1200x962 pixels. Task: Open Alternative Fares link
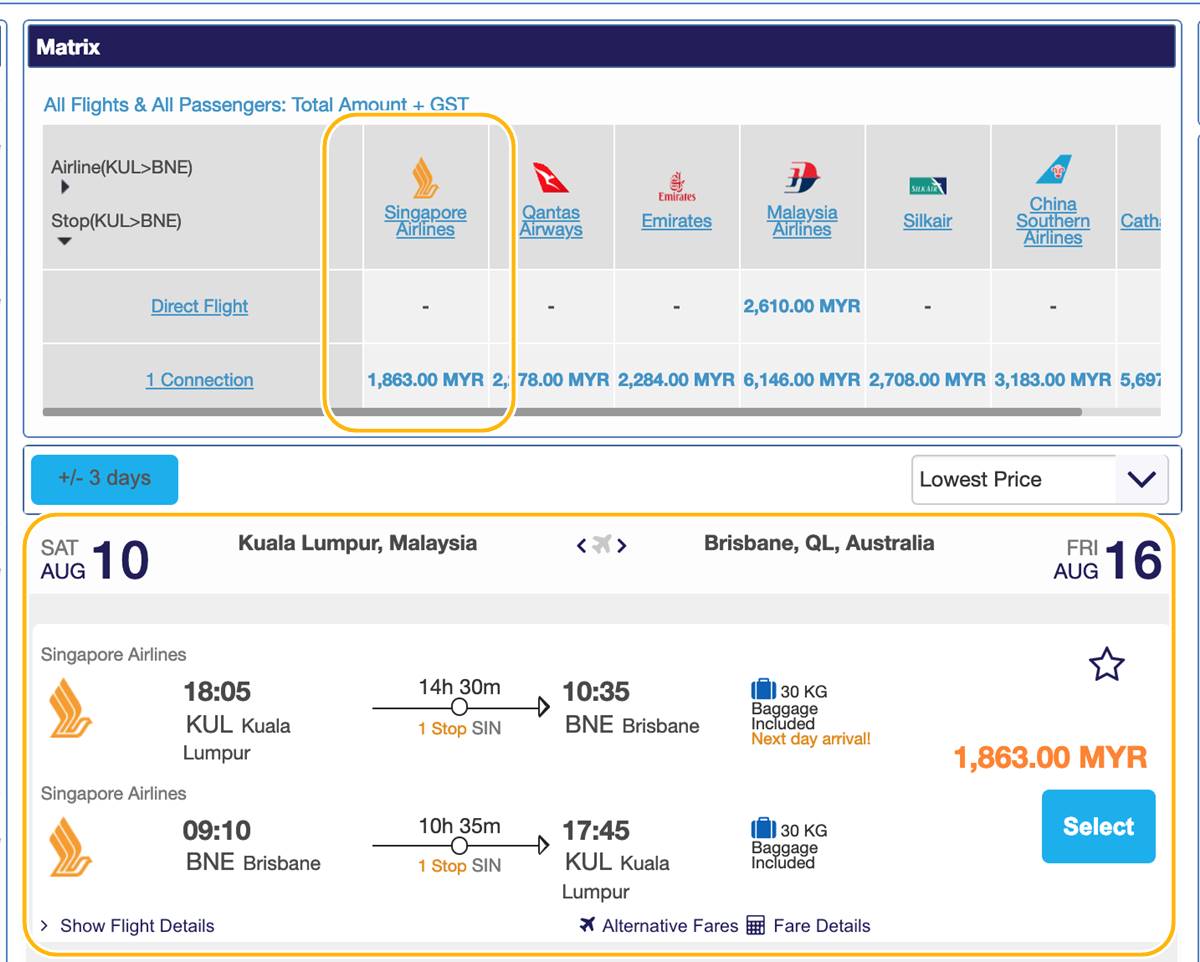(670, 926)
